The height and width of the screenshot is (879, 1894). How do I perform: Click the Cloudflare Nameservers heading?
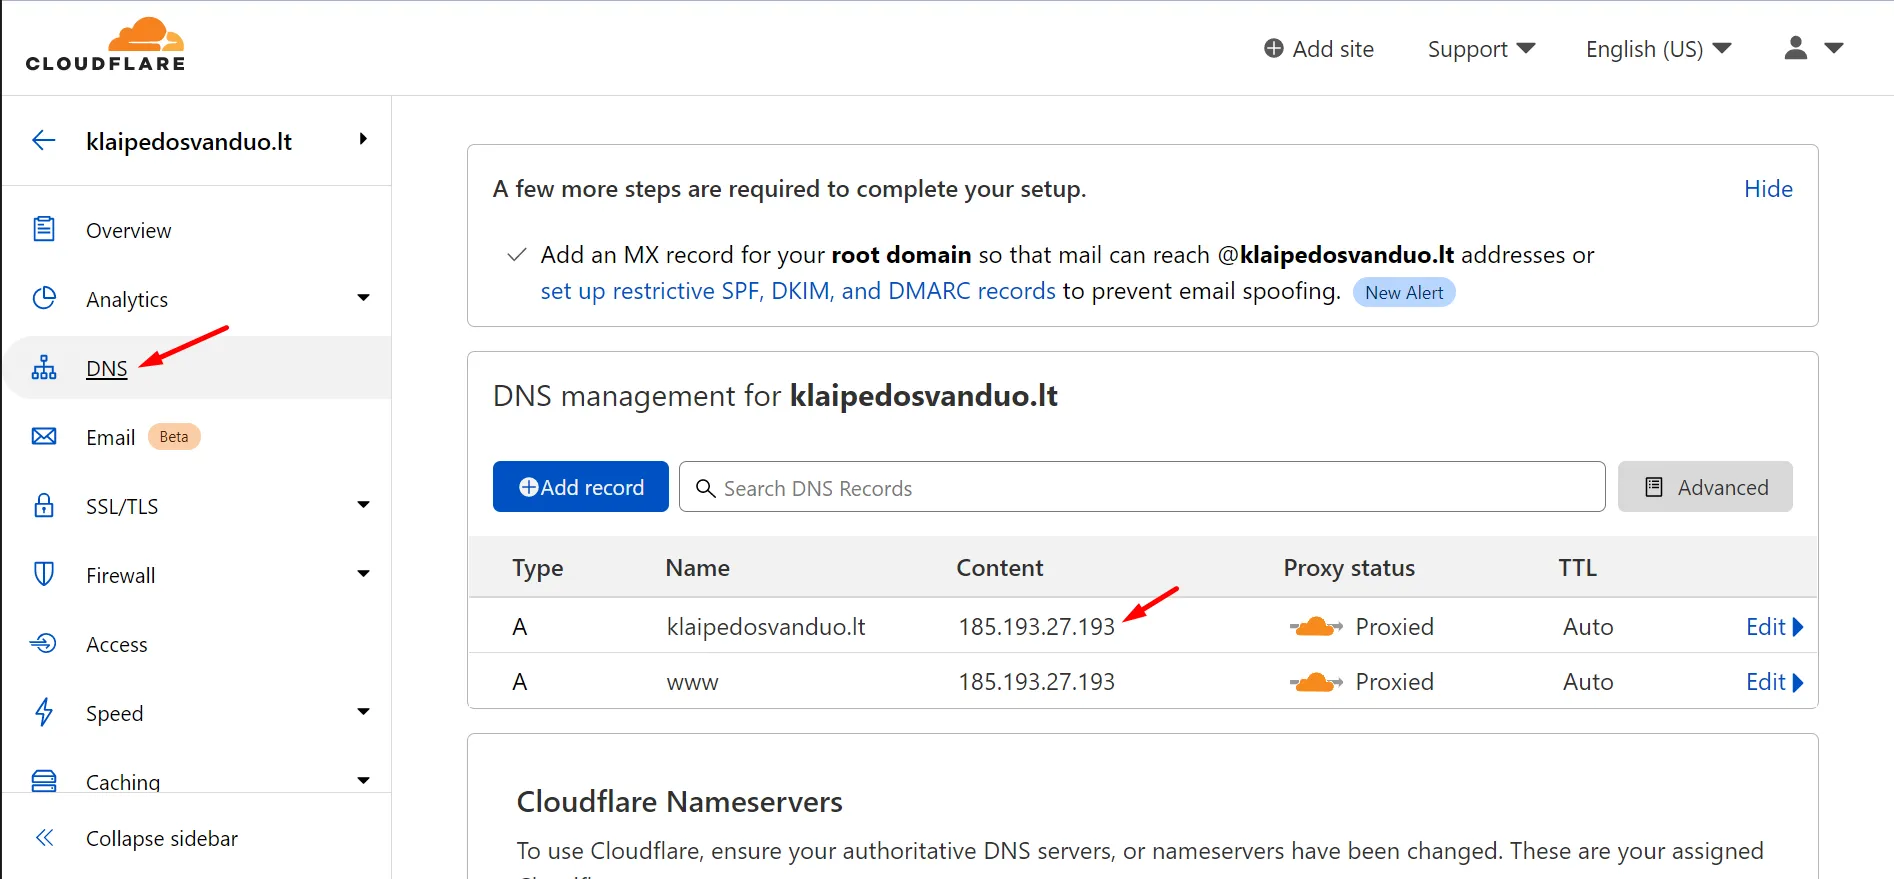[679, 802]
